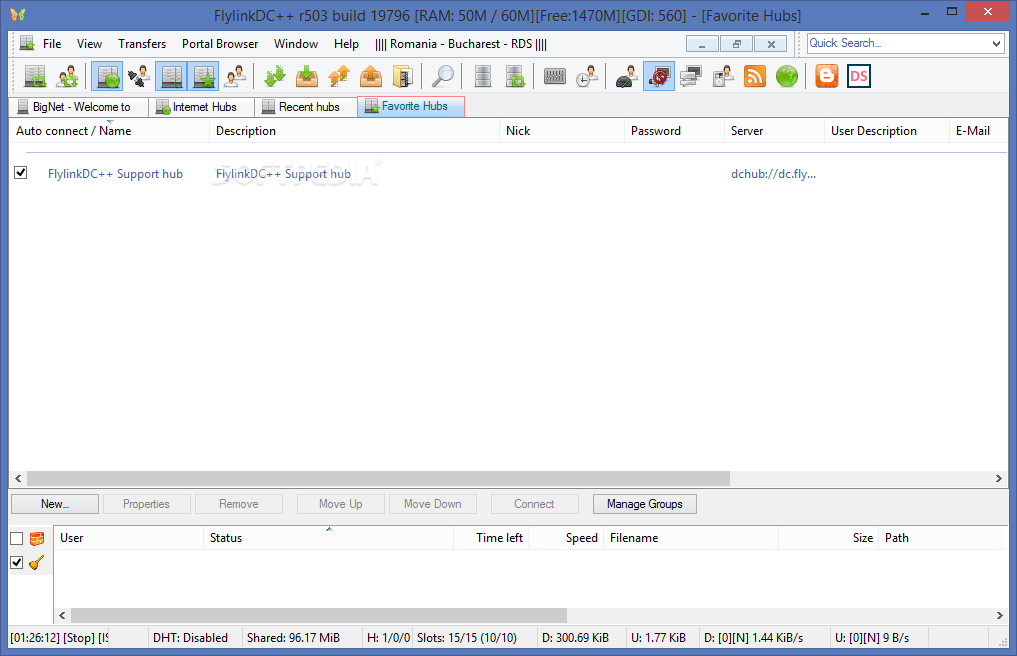Open Download Queue double green arrows icon

(275, 77)
